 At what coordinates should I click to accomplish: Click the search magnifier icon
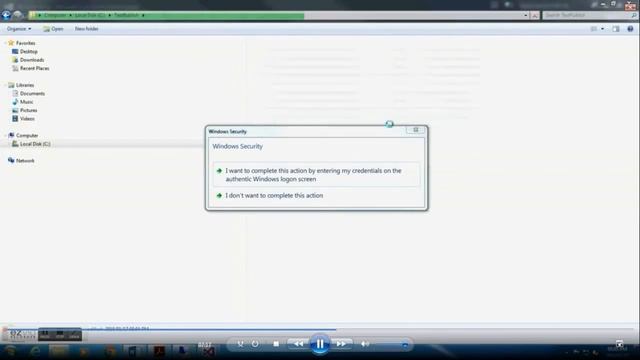point(633,15)
